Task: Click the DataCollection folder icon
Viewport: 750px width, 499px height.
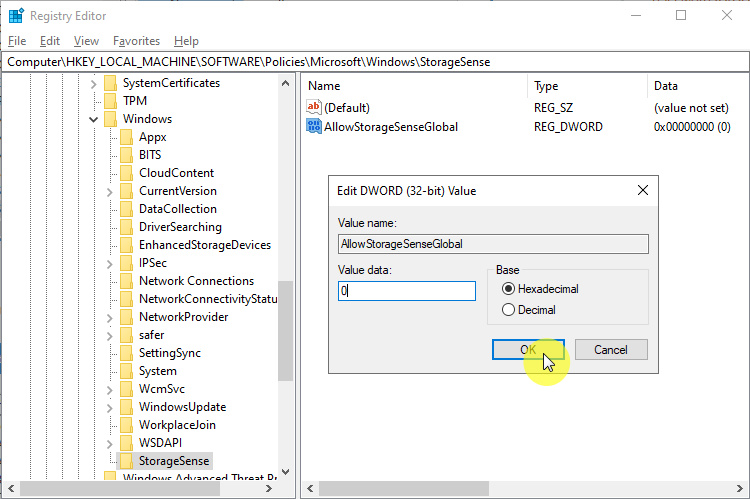Action: pos(126,209)
